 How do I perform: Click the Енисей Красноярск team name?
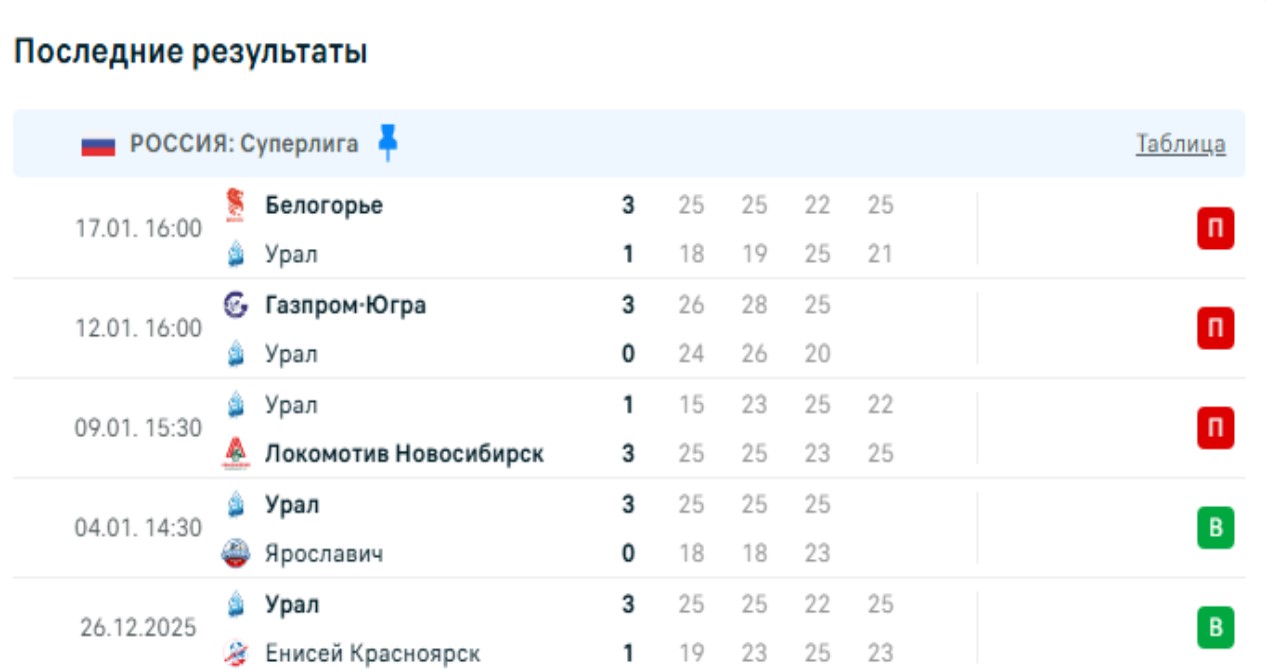click(372, 653)
